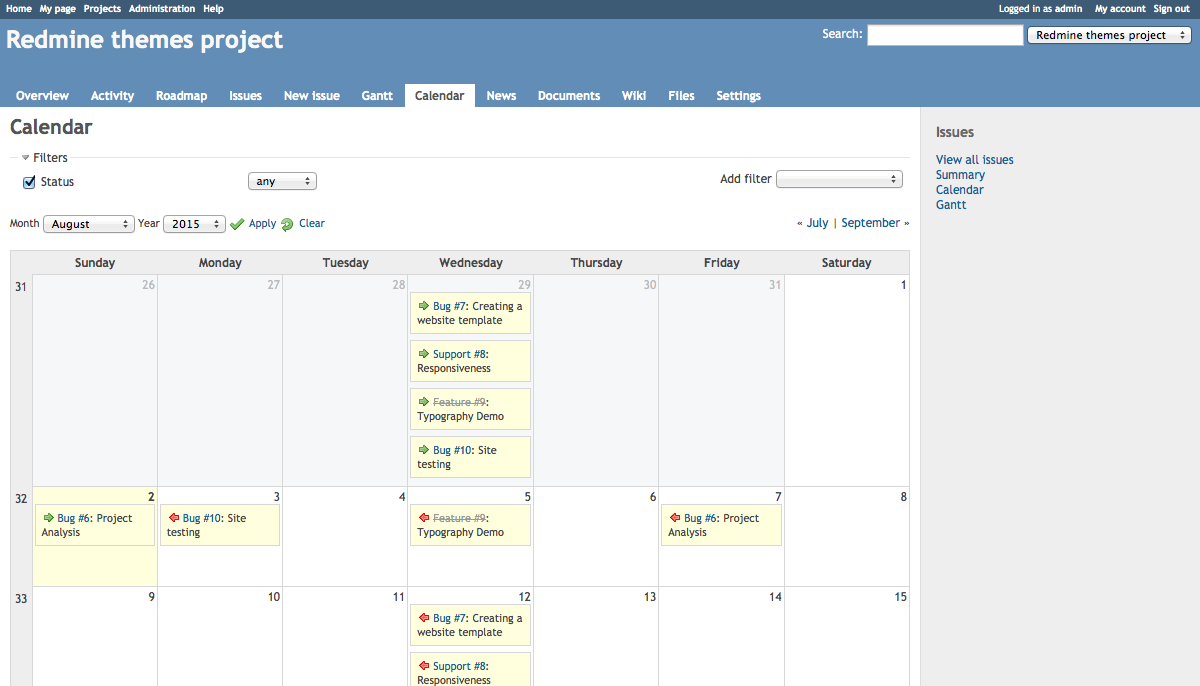Select the Calendar tab
This screenshot has height=686, width=1200.
pos(439,96)
